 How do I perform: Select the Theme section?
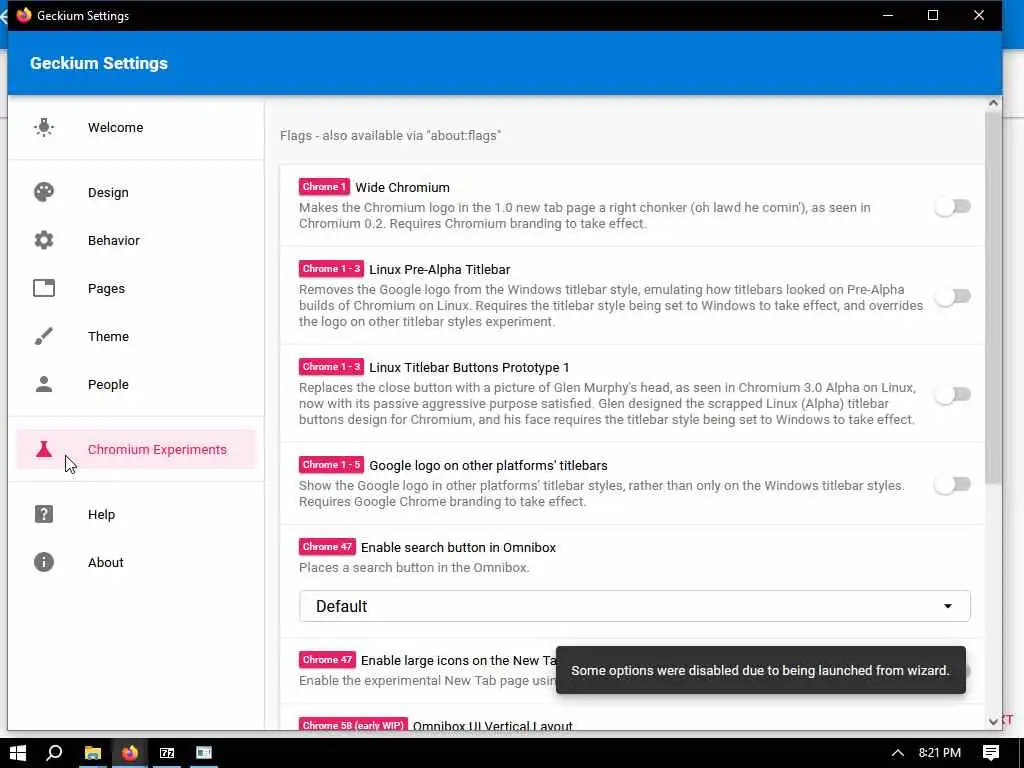[x=136, y=336]
